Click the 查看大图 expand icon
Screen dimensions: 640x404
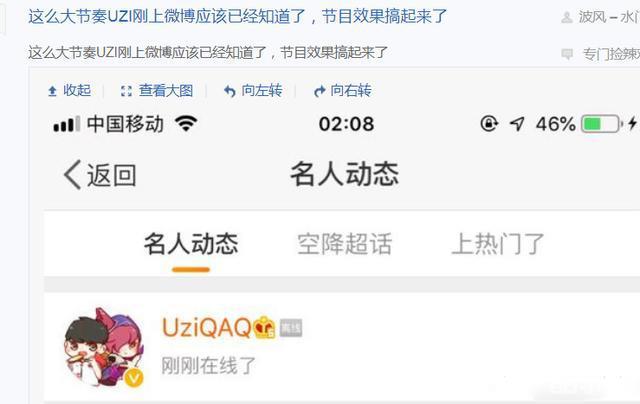coord(127,91)
